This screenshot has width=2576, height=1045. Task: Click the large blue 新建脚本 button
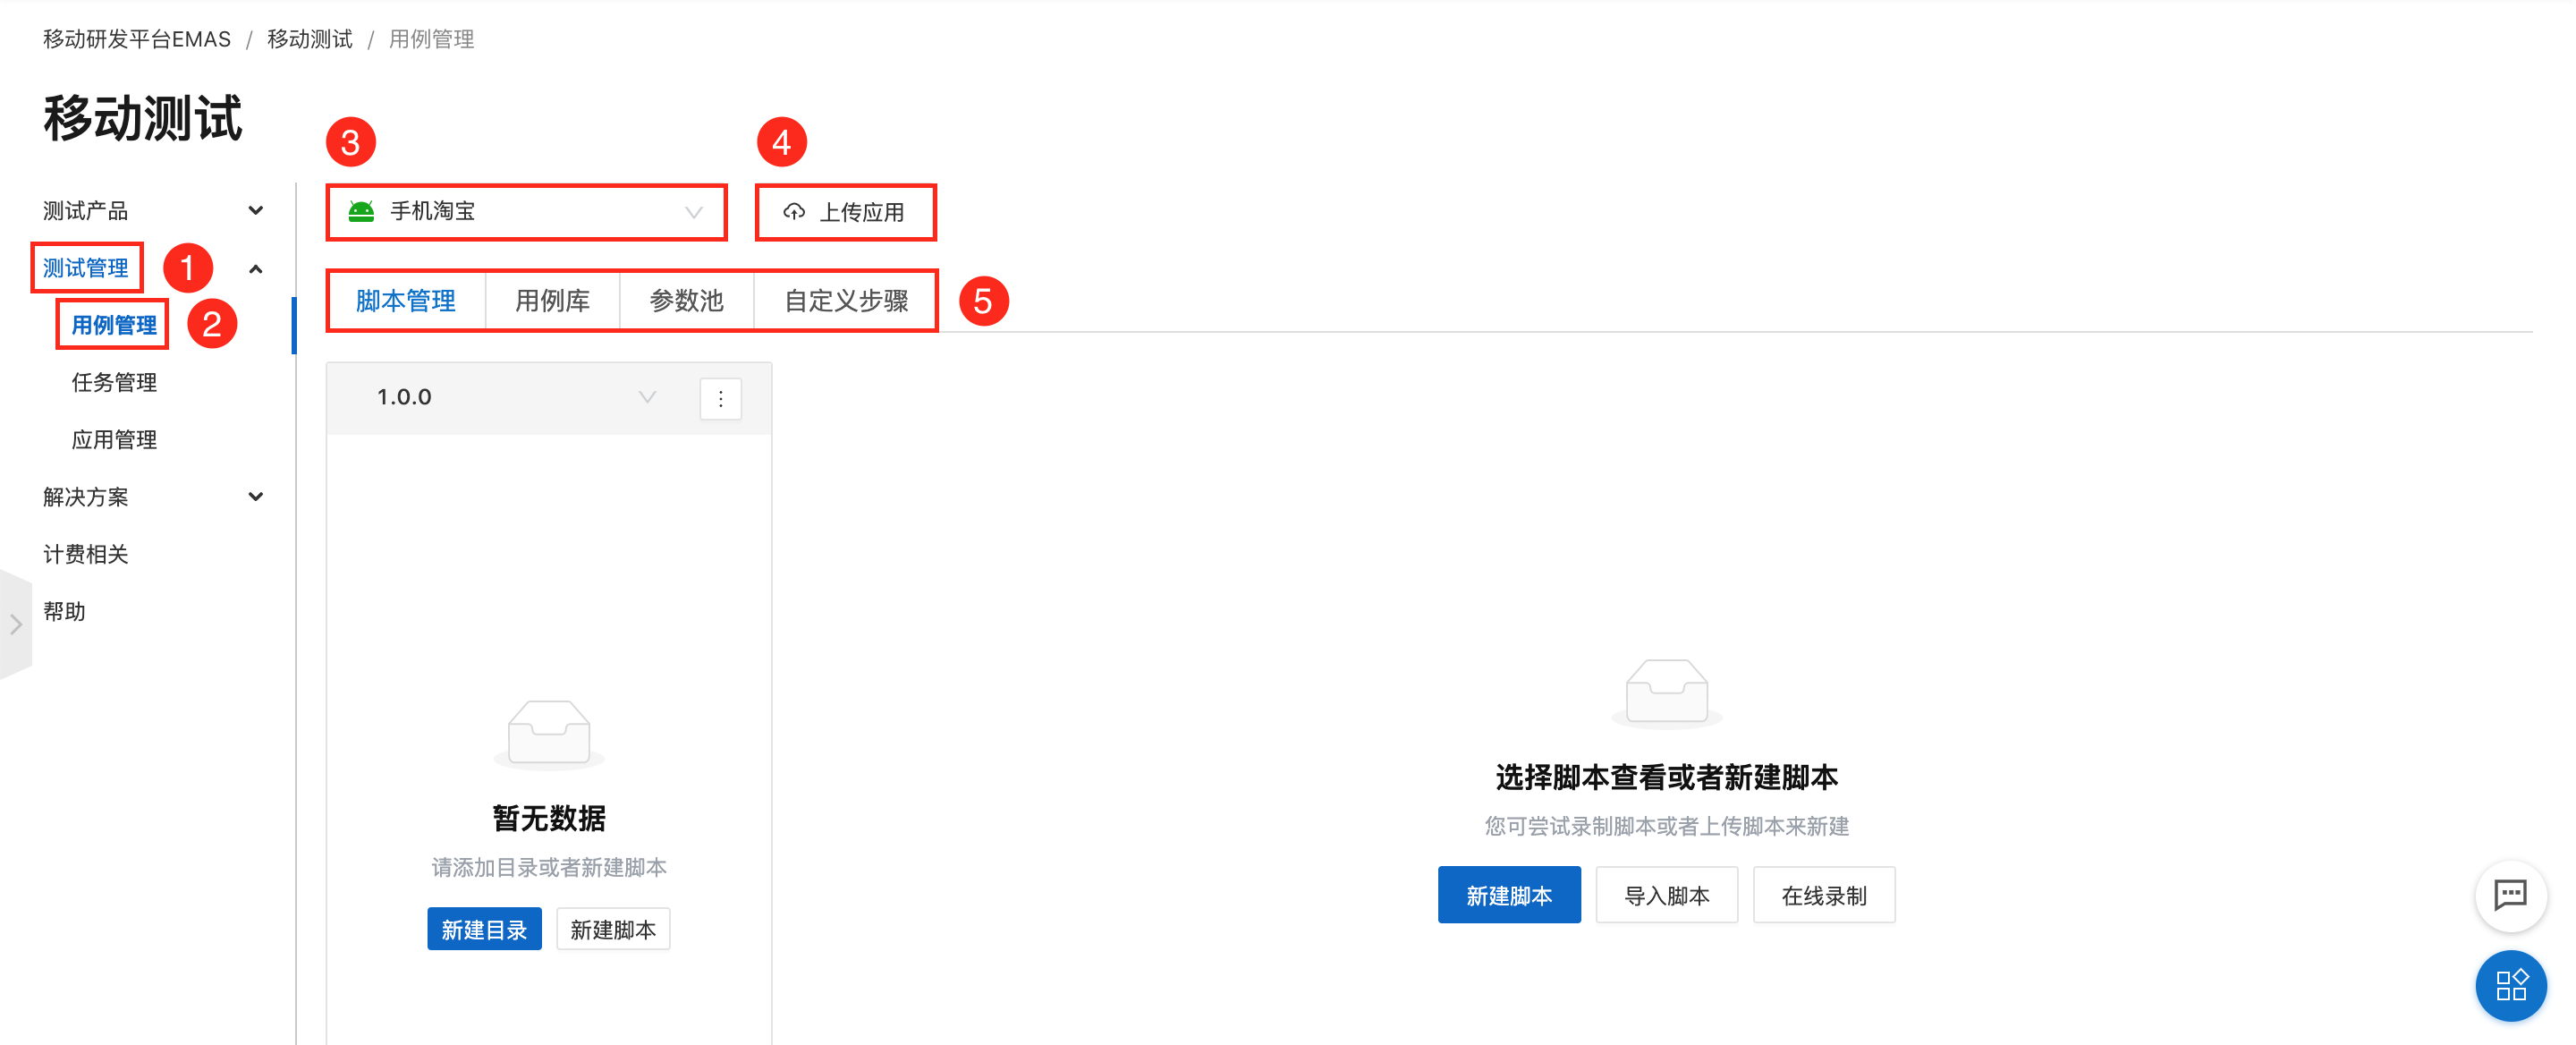[1509, 895]
